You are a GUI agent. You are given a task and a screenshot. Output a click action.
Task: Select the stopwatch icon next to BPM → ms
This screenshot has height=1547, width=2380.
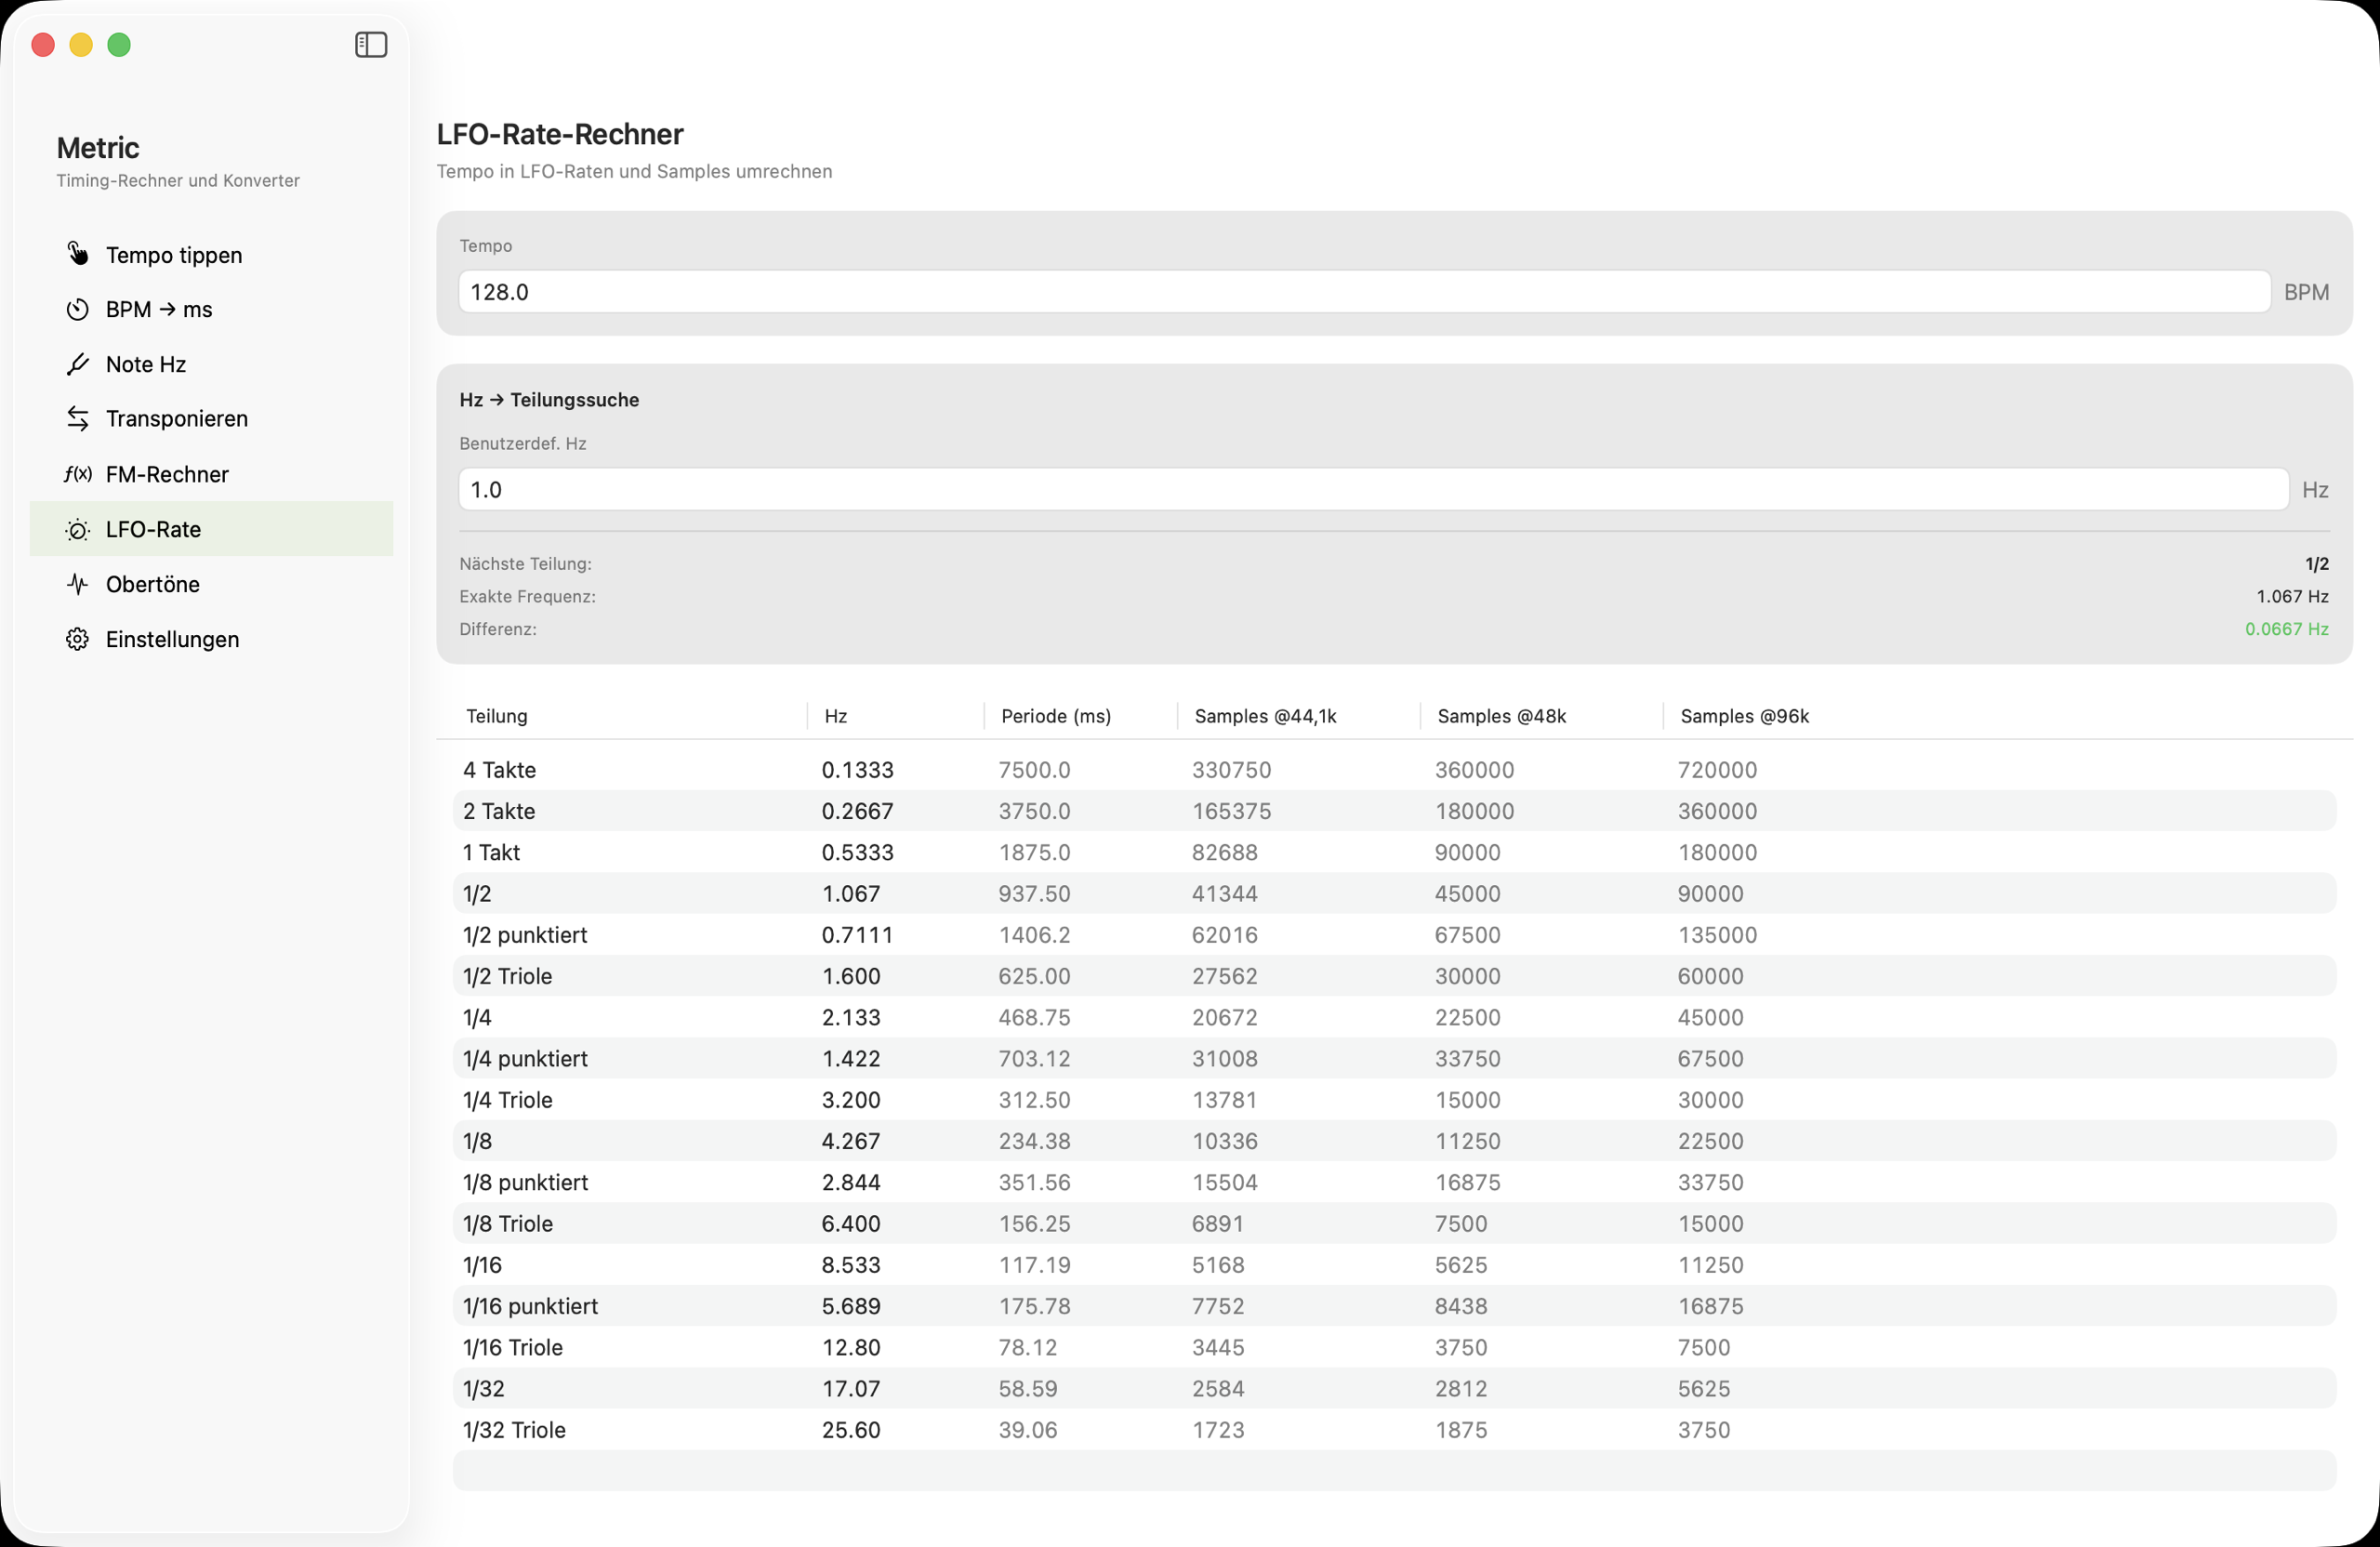pos(78,309)
